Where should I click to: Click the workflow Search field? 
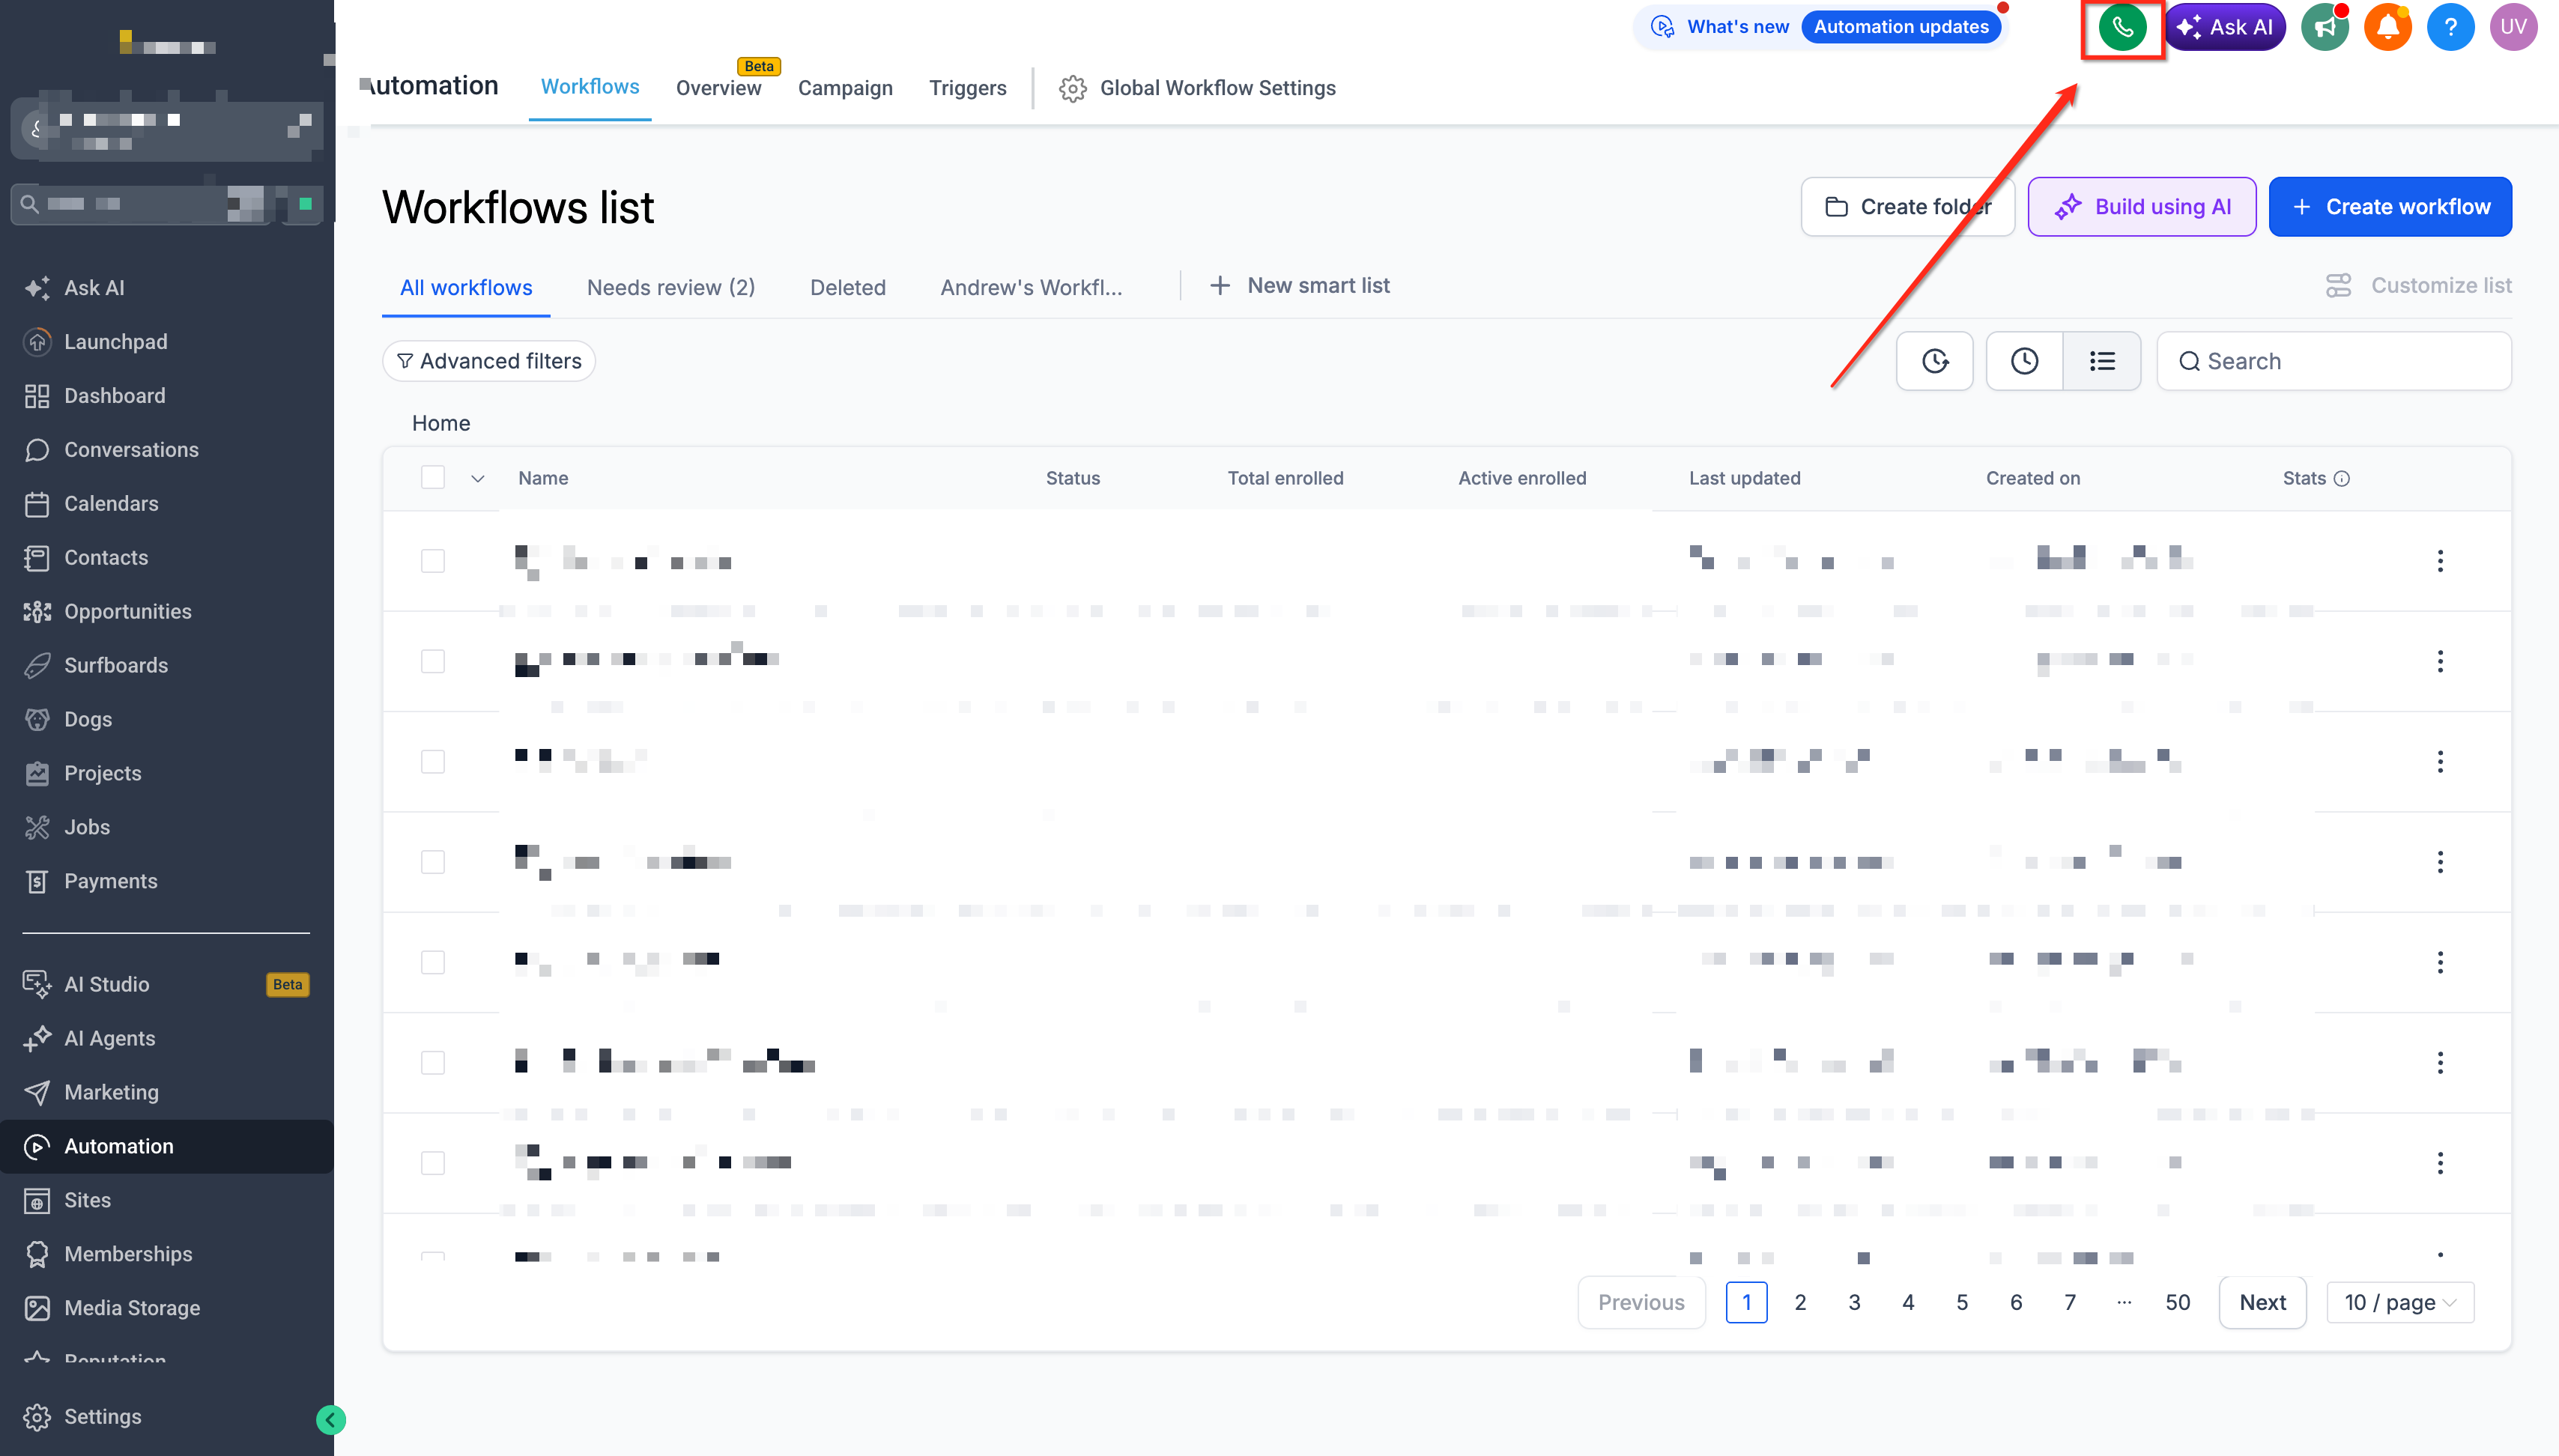click(2333, 361)
